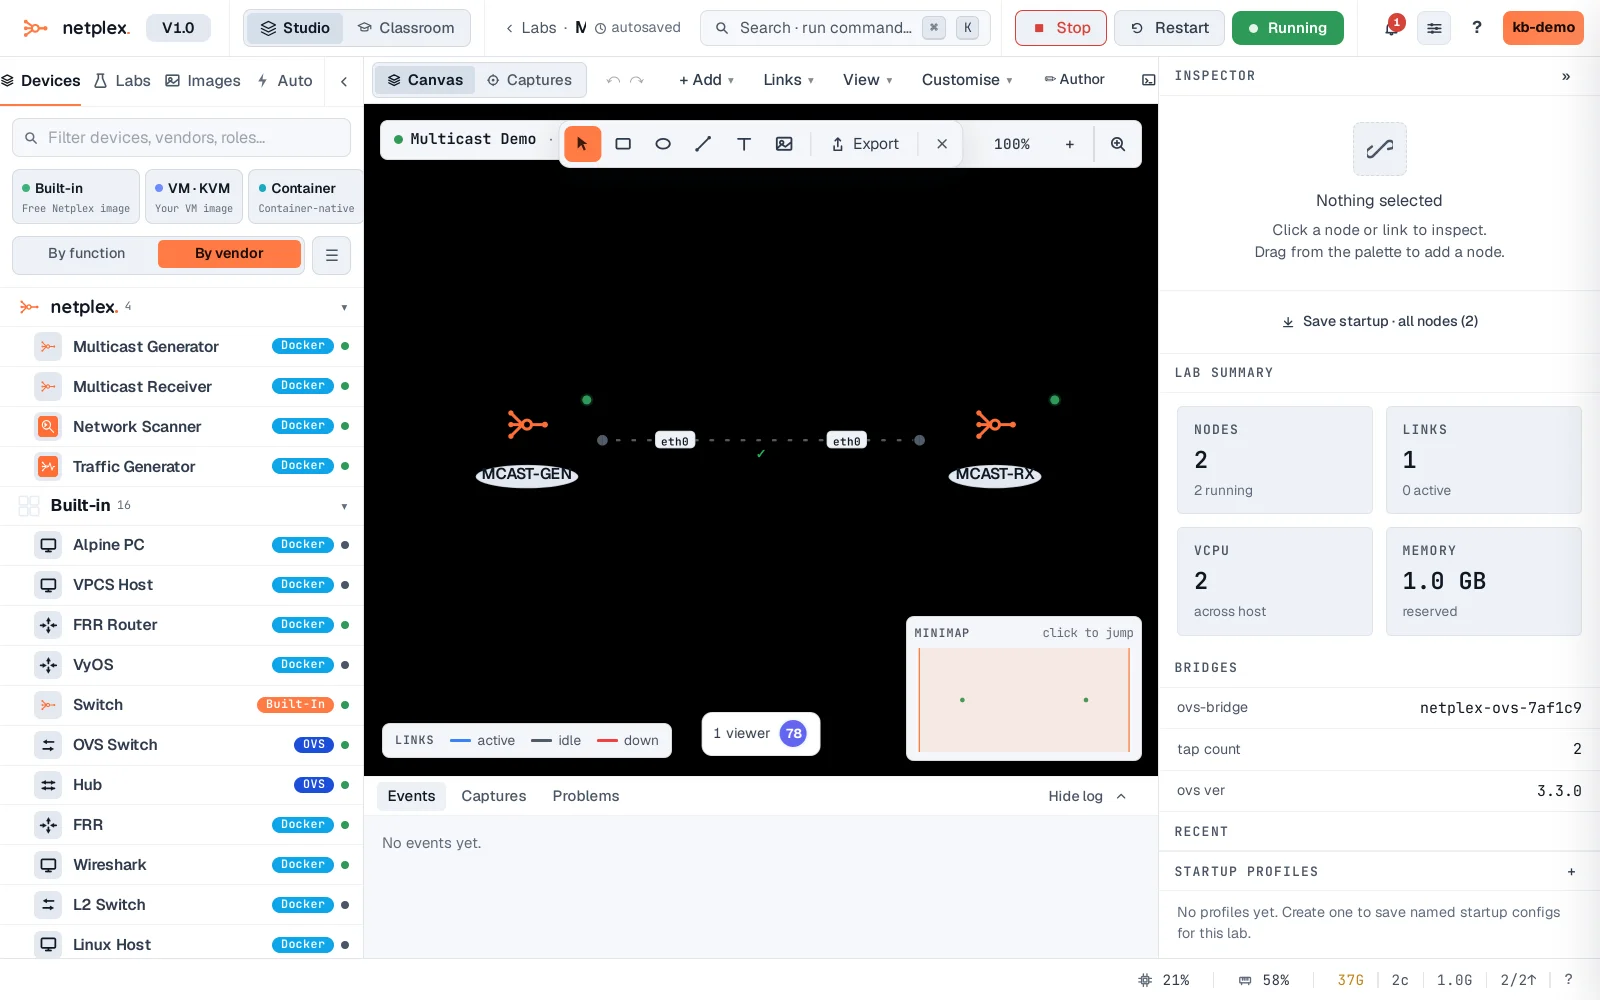Open the palette list options menu icon
Viewport: 1600px width, 1000px height.
[332, 255]
